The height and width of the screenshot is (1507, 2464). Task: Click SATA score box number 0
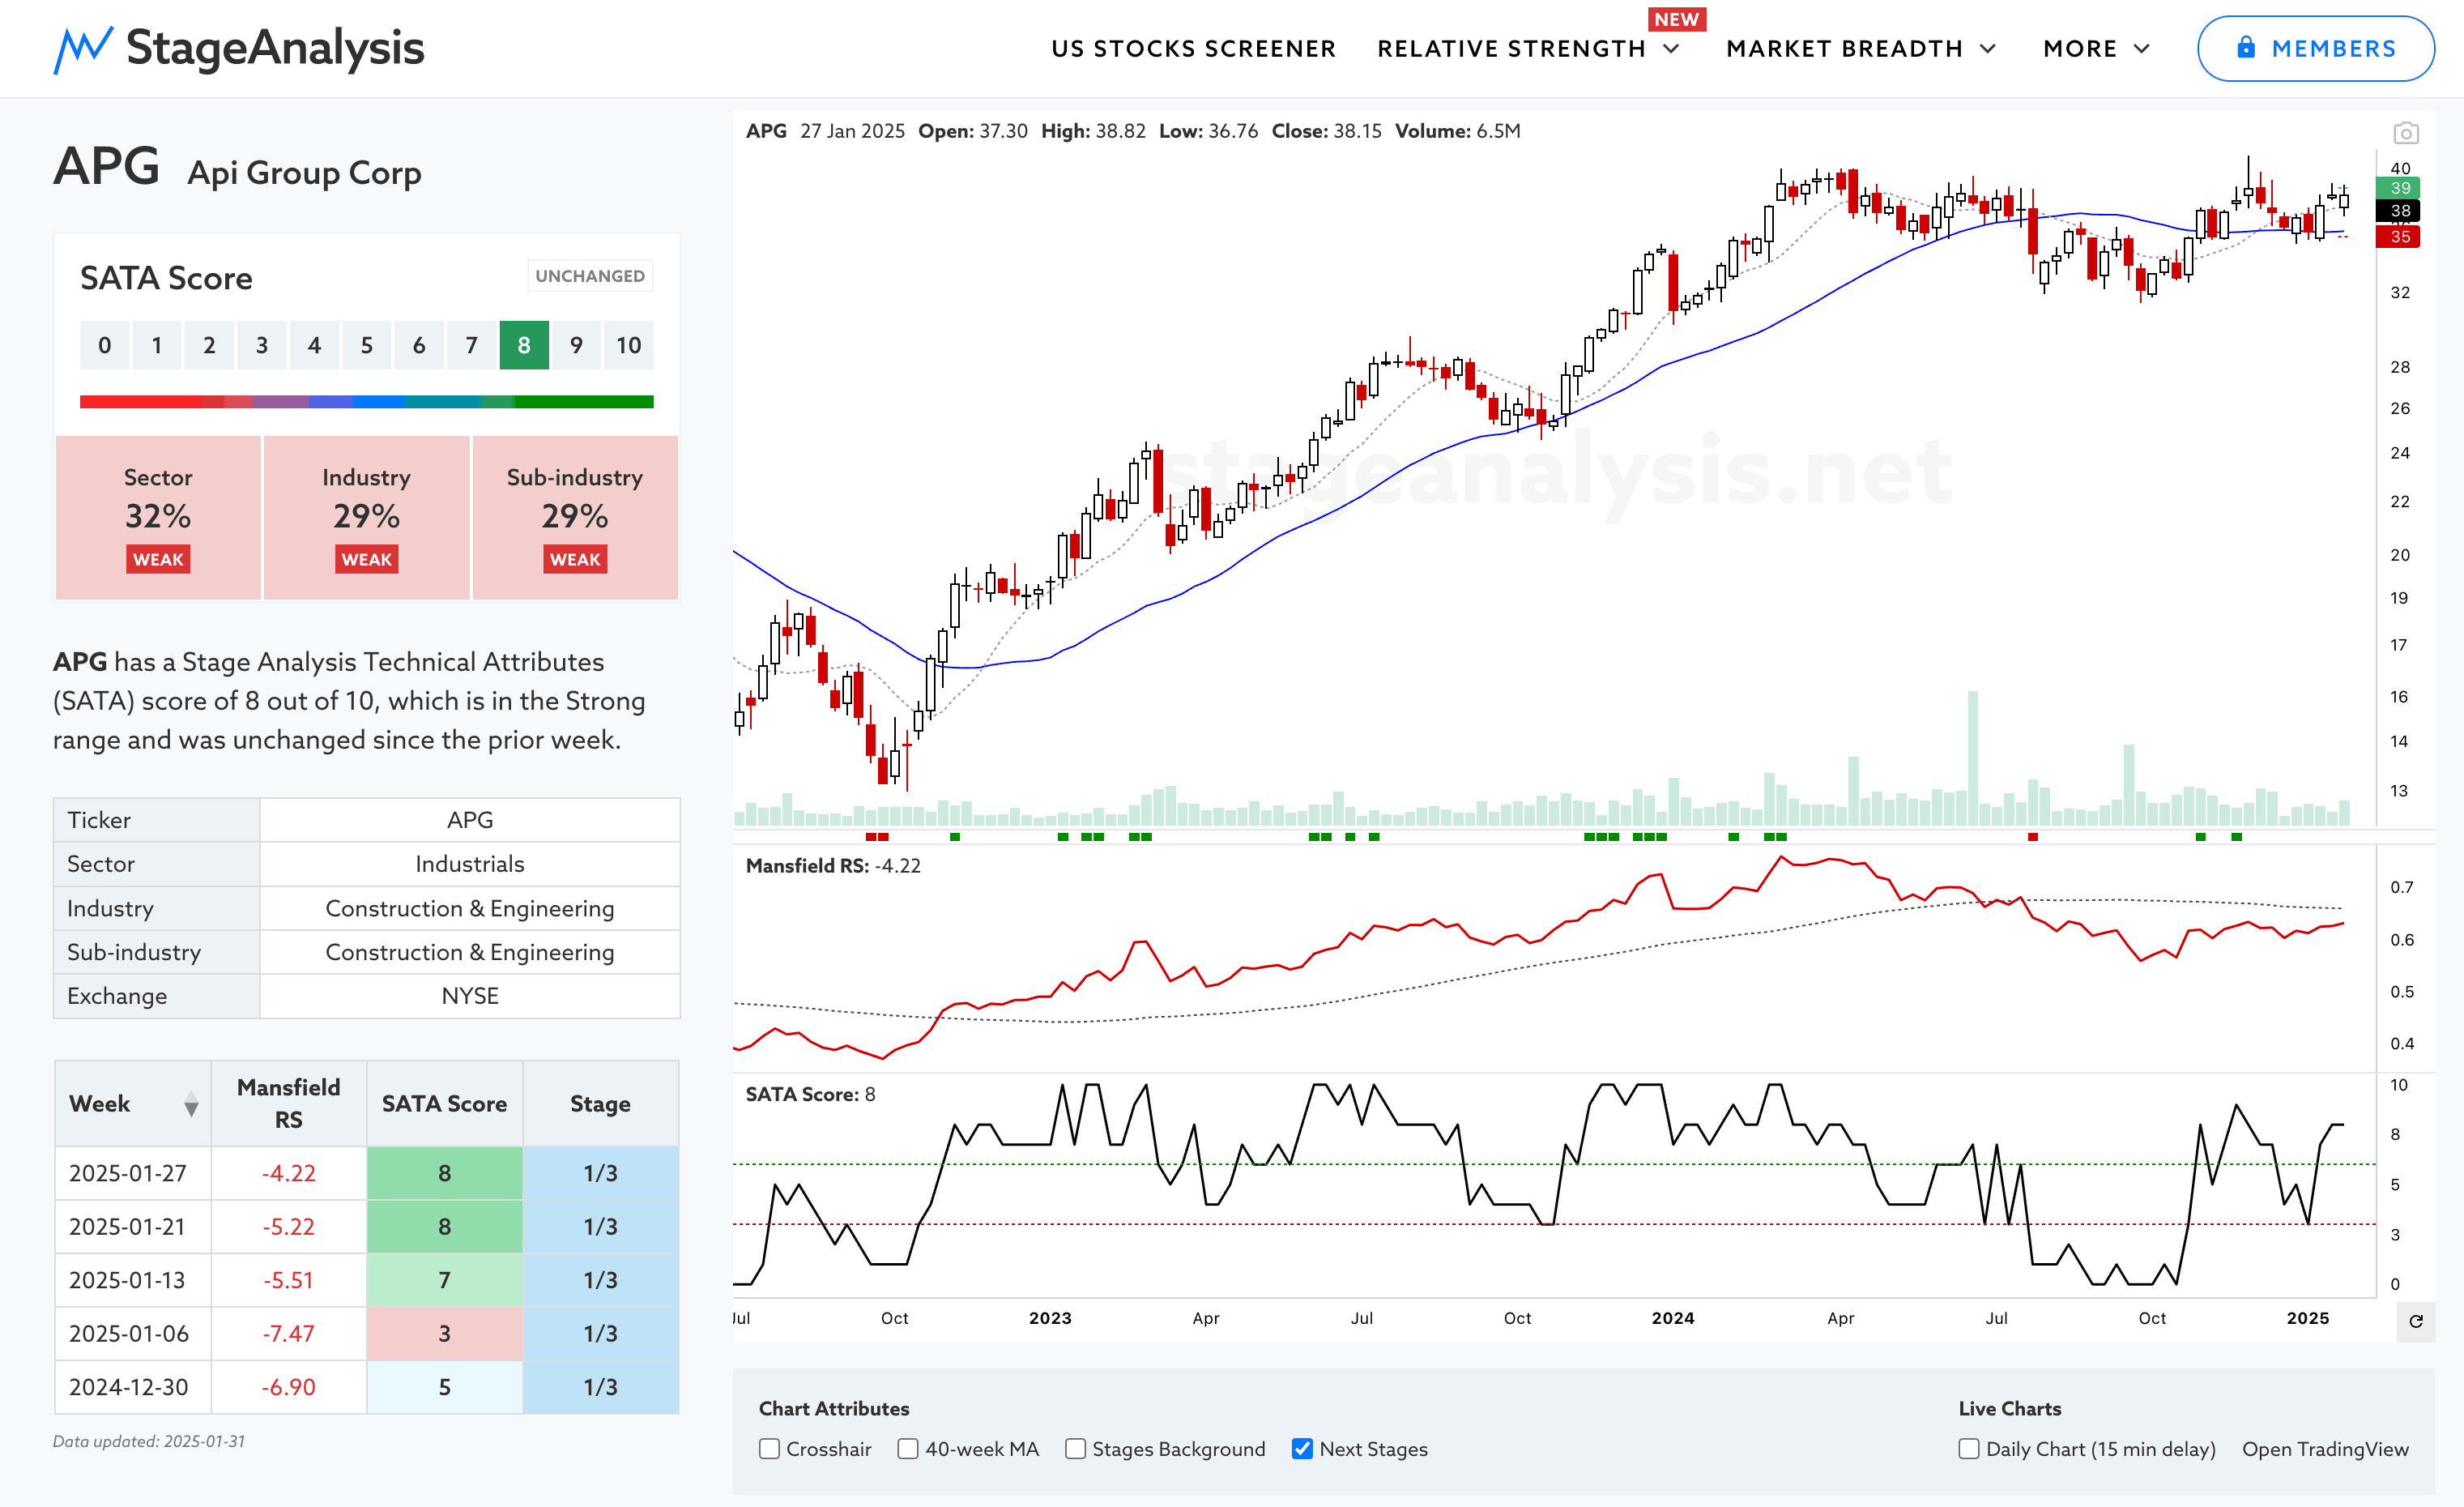(104, 345)
